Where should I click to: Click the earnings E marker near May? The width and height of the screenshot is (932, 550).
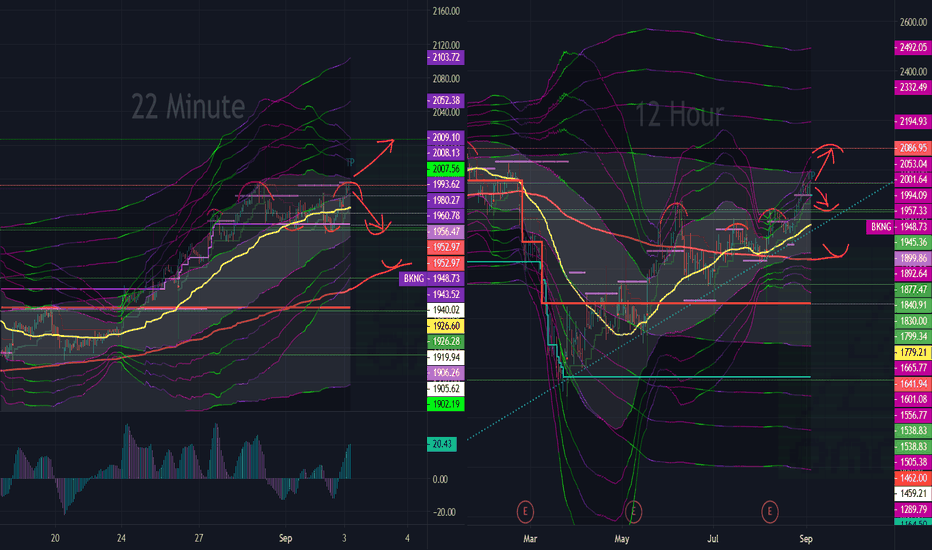coord(634,511)
